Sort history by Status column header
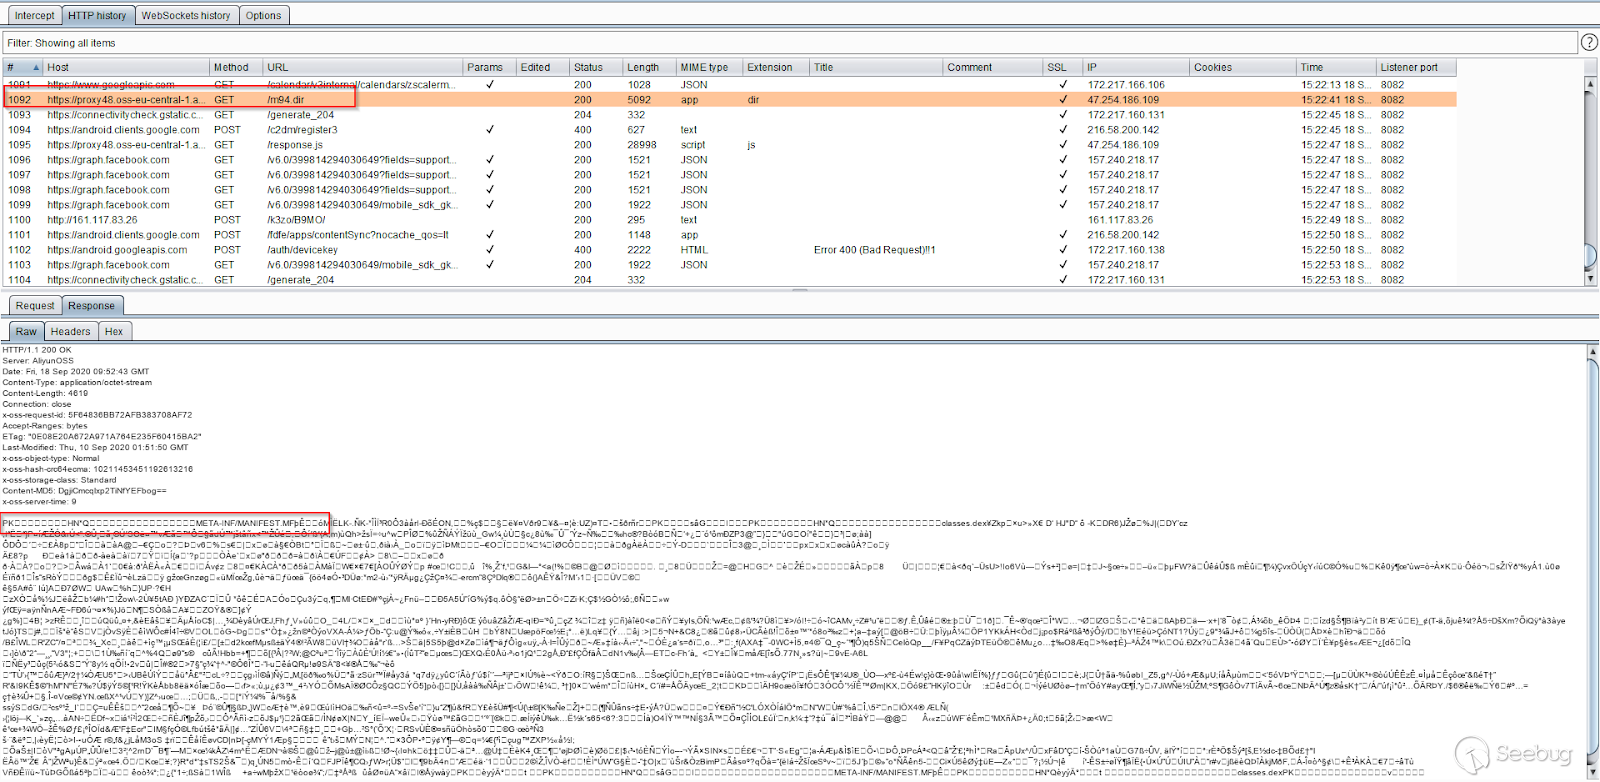 (588, 68)
